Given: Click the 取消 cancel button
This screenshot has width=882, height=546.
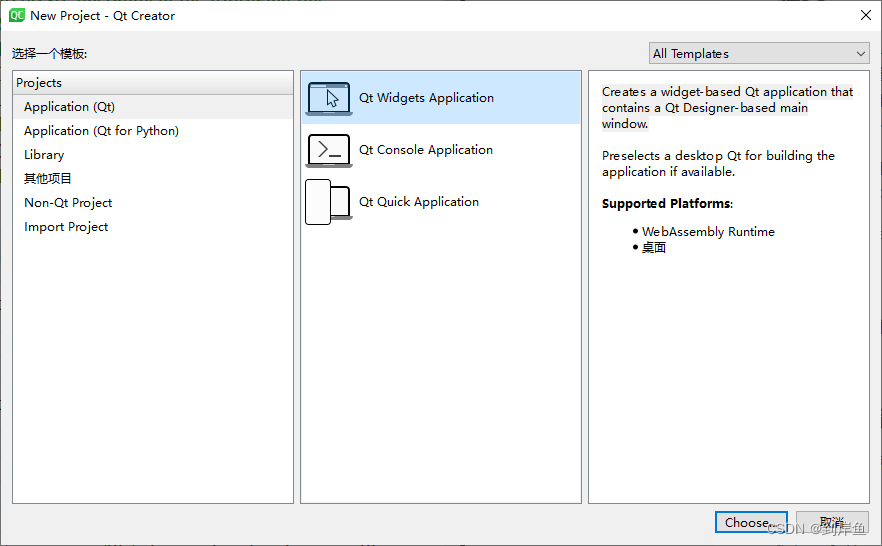Looking at the screenshot, I should pos(832,522).
